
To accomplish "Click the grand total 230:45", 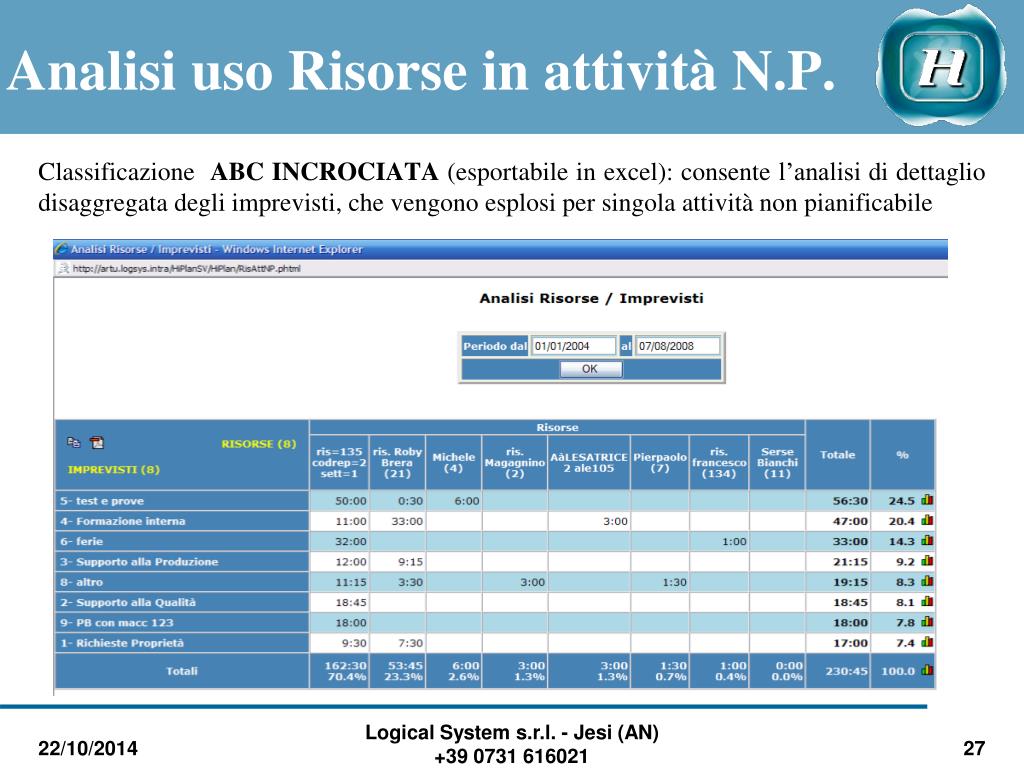I will (846, 671).
